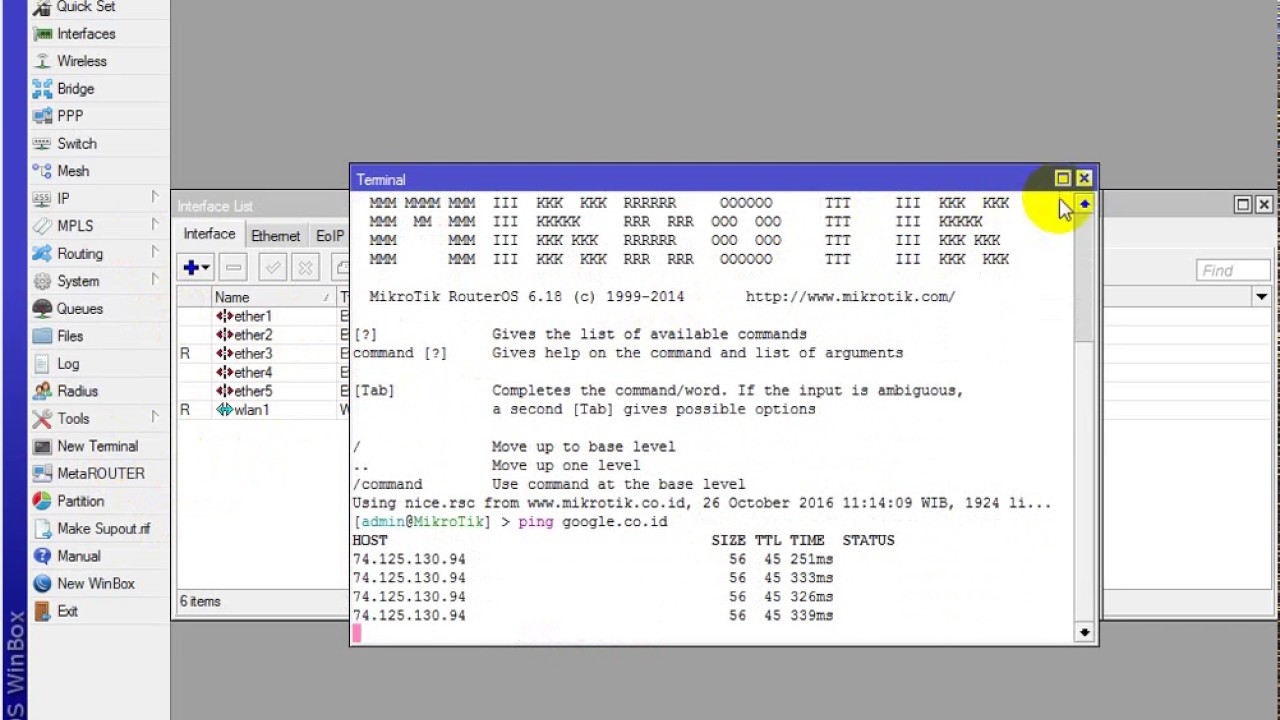This screenshot has width=1280, height=720.
Task: Click the New Terminal icon
Action: tap(41, 446)
